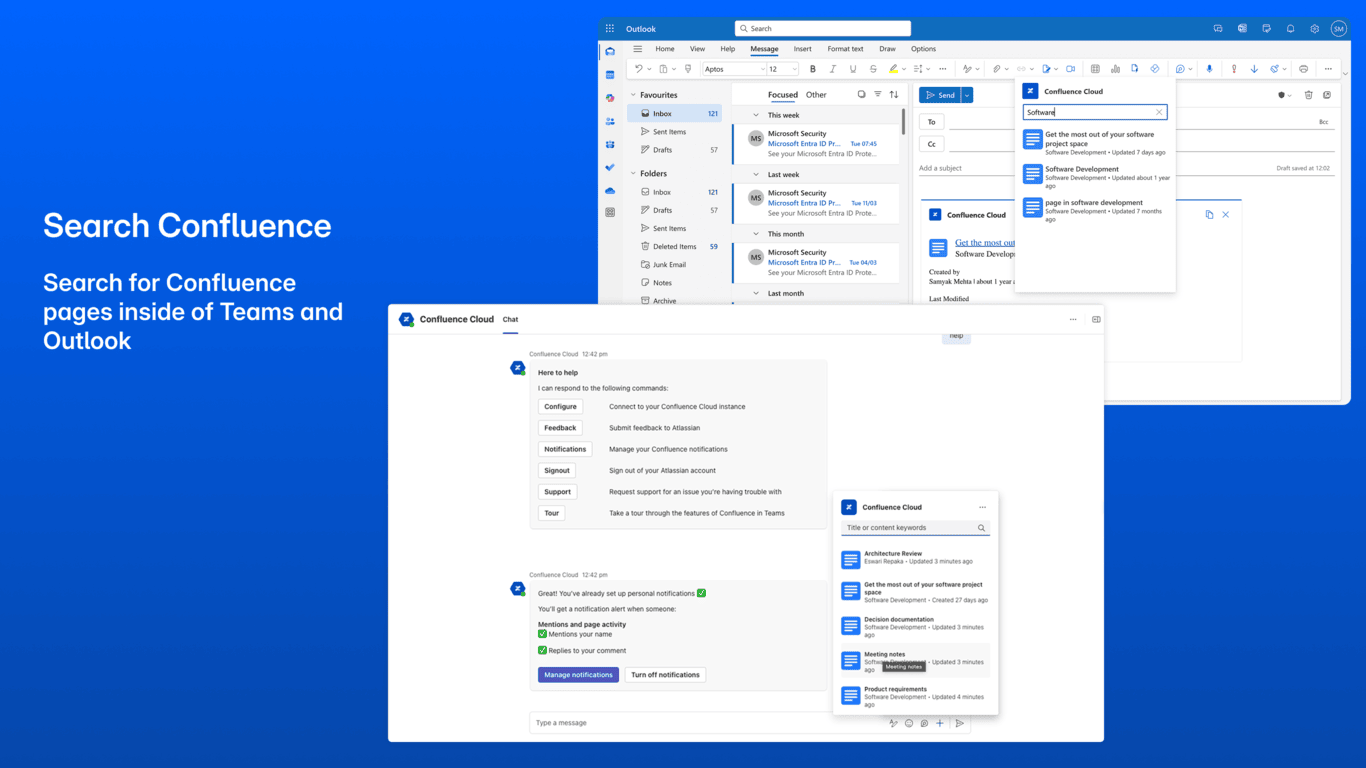
Task: Click the Print icon in Outlook ribbon
Action: 1303,69
